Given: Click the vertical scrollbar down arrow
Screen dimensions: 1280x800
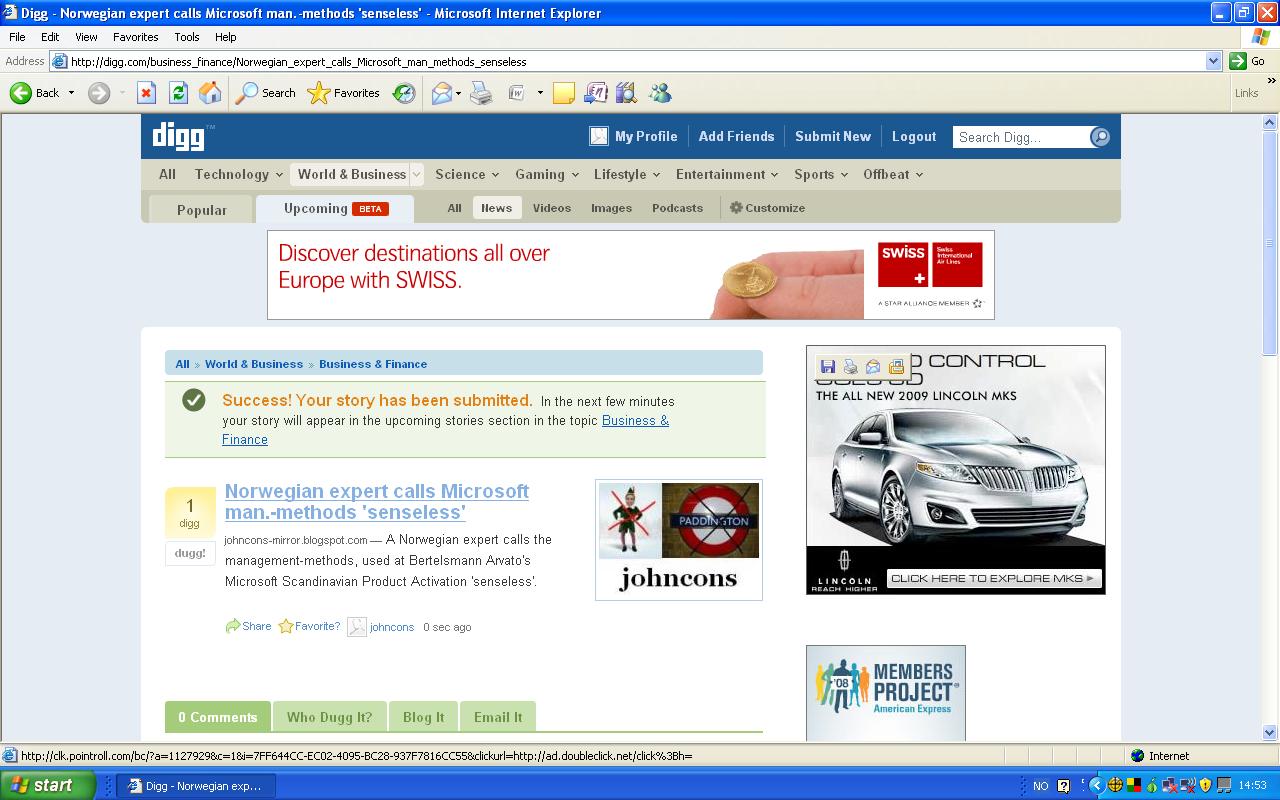Looking at the screenshot, I should tap(1270, 732).
